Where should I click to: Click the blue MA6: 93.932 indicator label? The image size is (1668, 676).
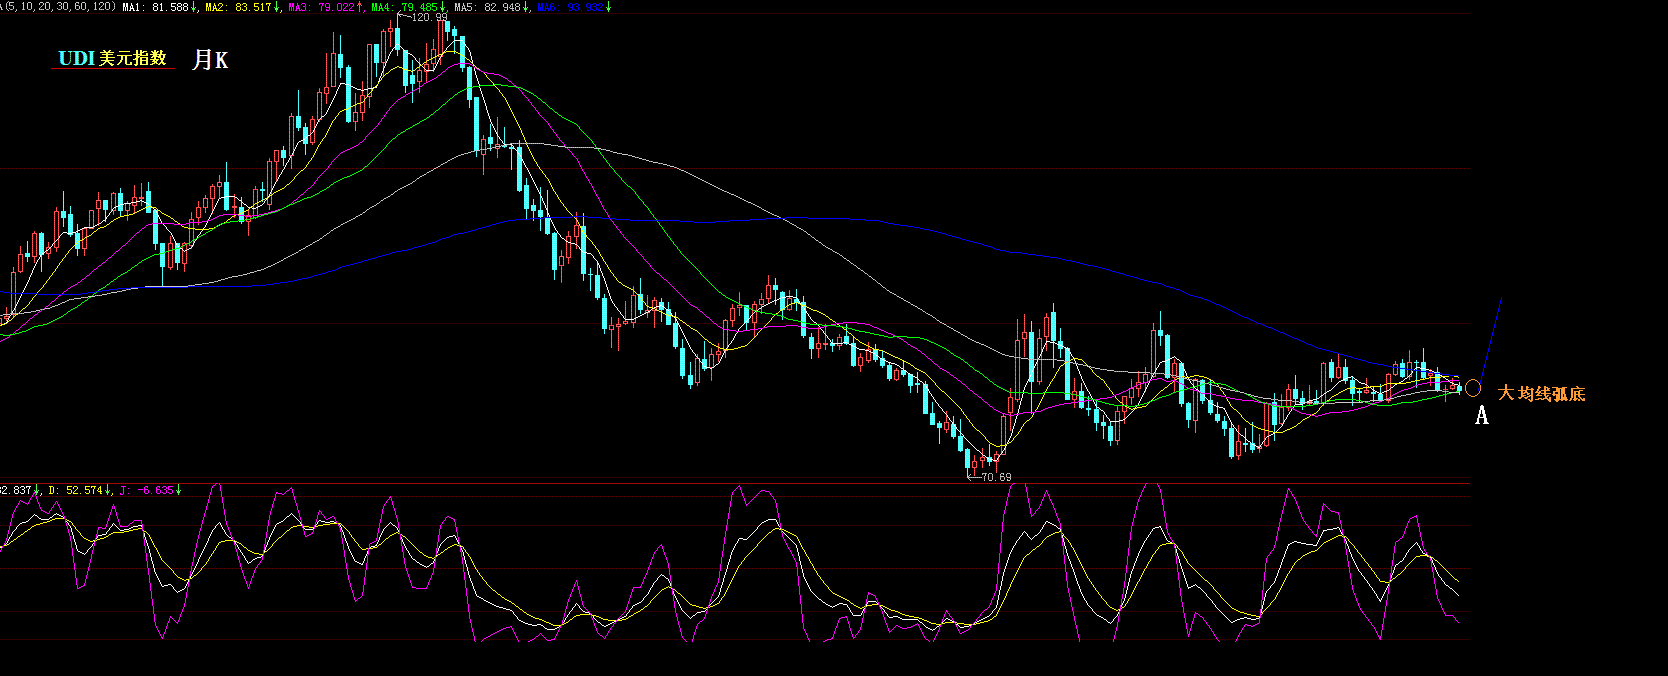tap(569, 7)
